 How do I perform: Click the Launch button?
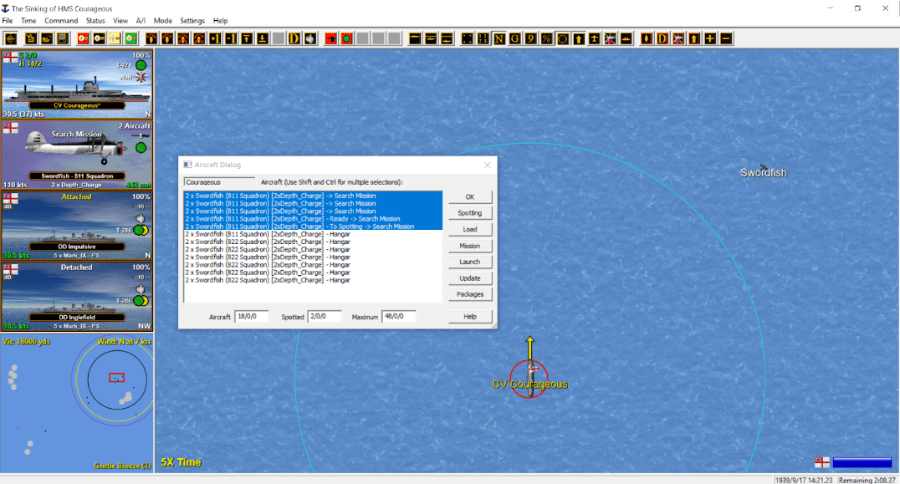coord(470,262)
